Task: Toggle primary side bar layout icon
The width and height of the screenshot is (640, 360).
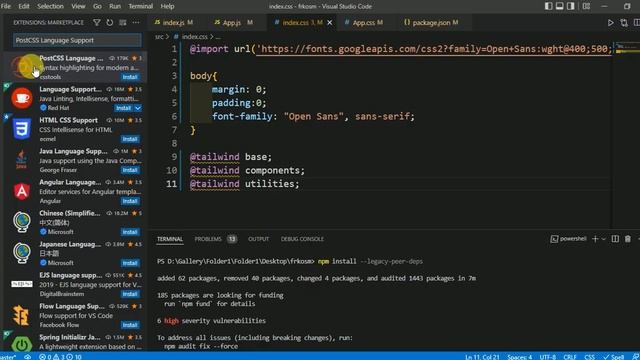Action: pyautogui.click(x=549, y=6)
